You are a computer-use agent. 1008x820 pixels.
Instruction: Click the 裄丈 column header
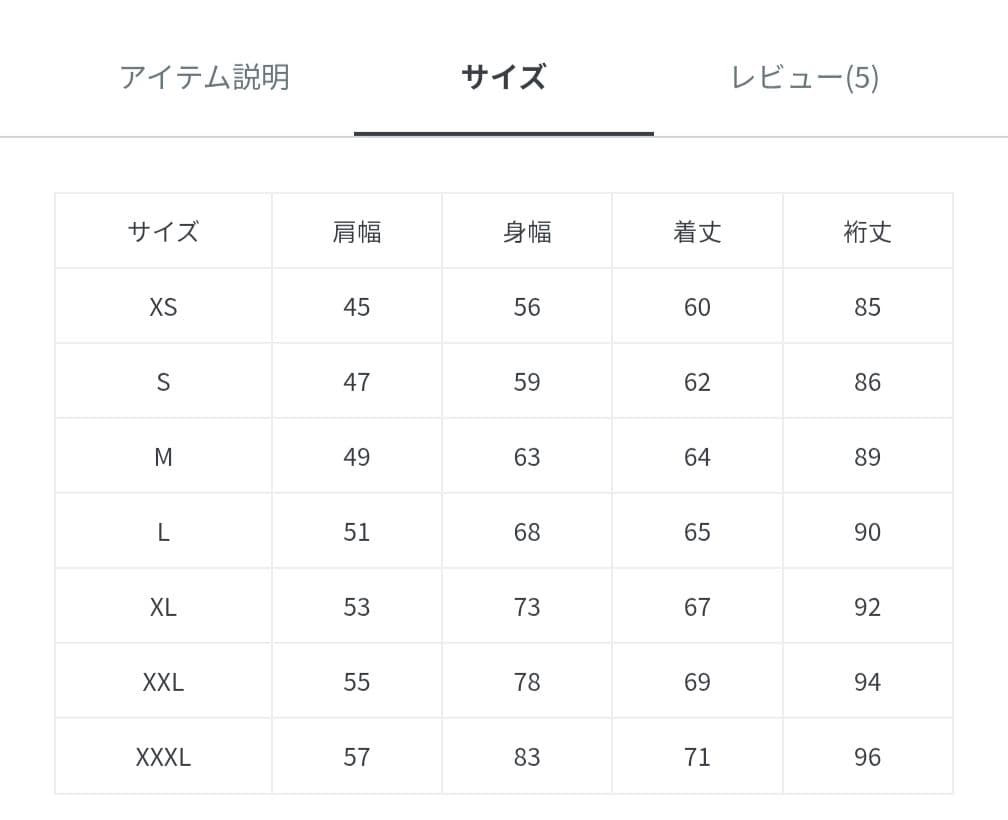point(868,231)
